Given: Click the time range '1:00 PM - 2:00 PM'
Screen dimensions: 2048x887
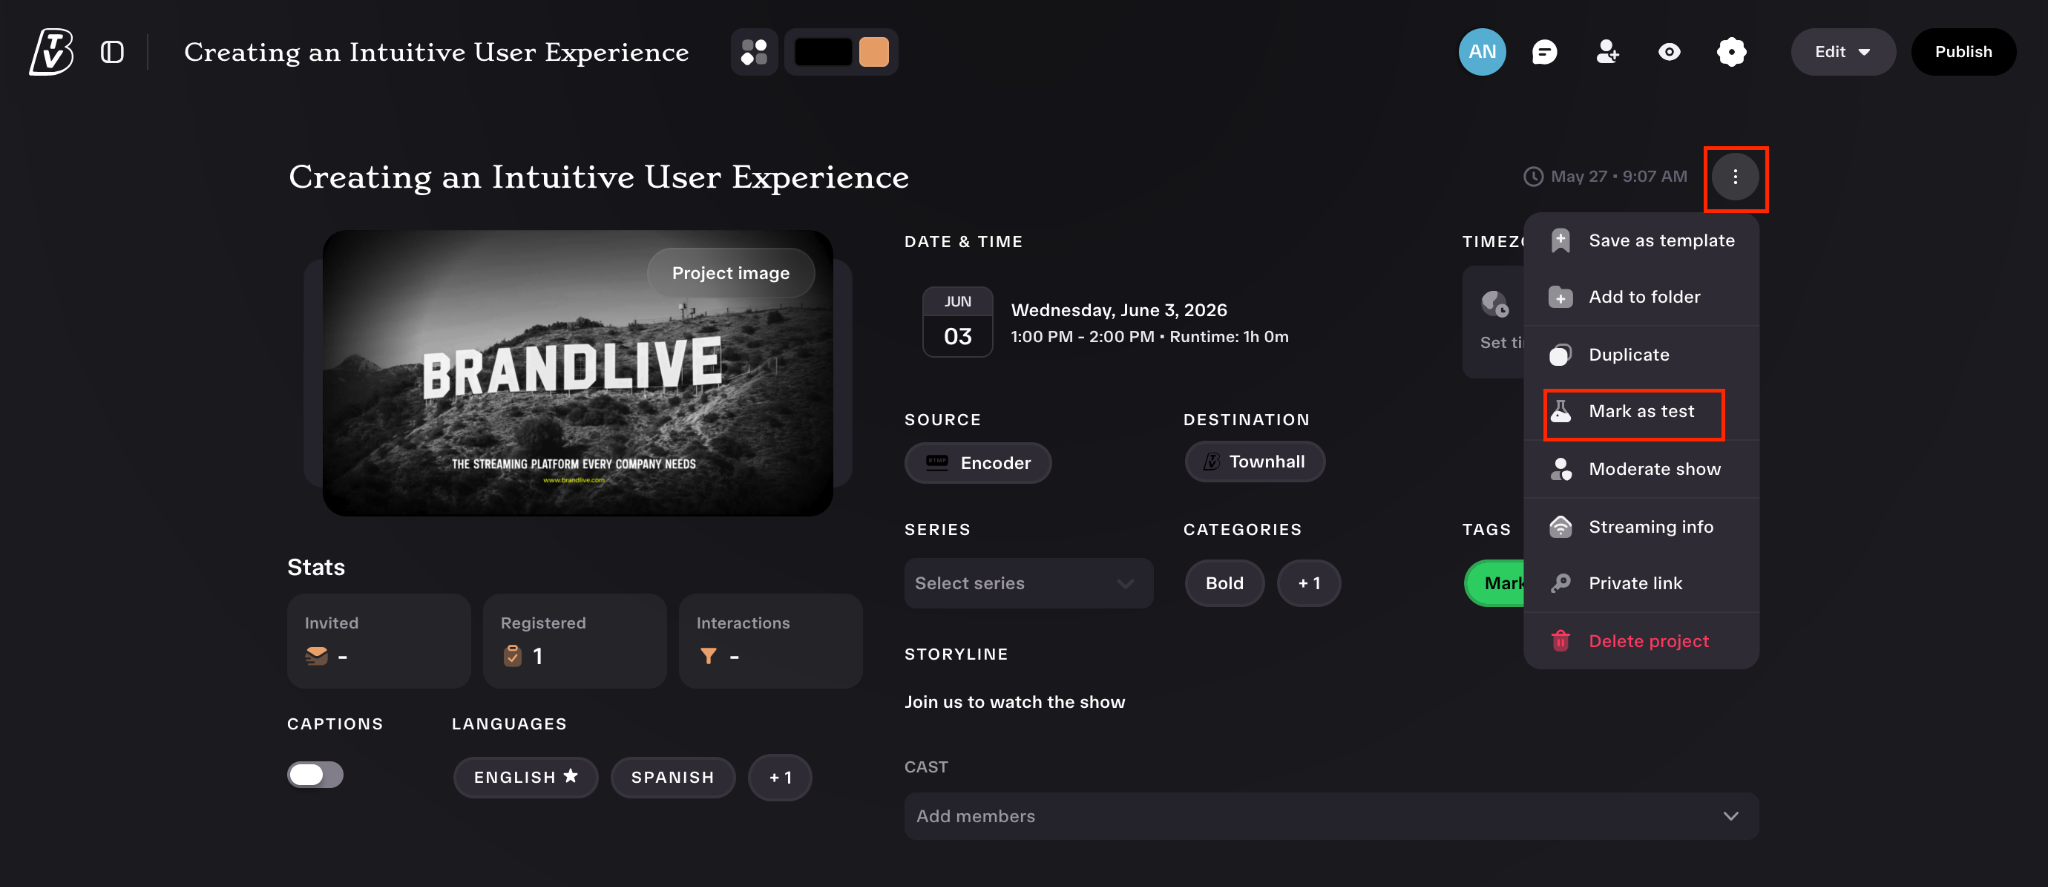Looking at the screenshot, I should coord(1083,337).
